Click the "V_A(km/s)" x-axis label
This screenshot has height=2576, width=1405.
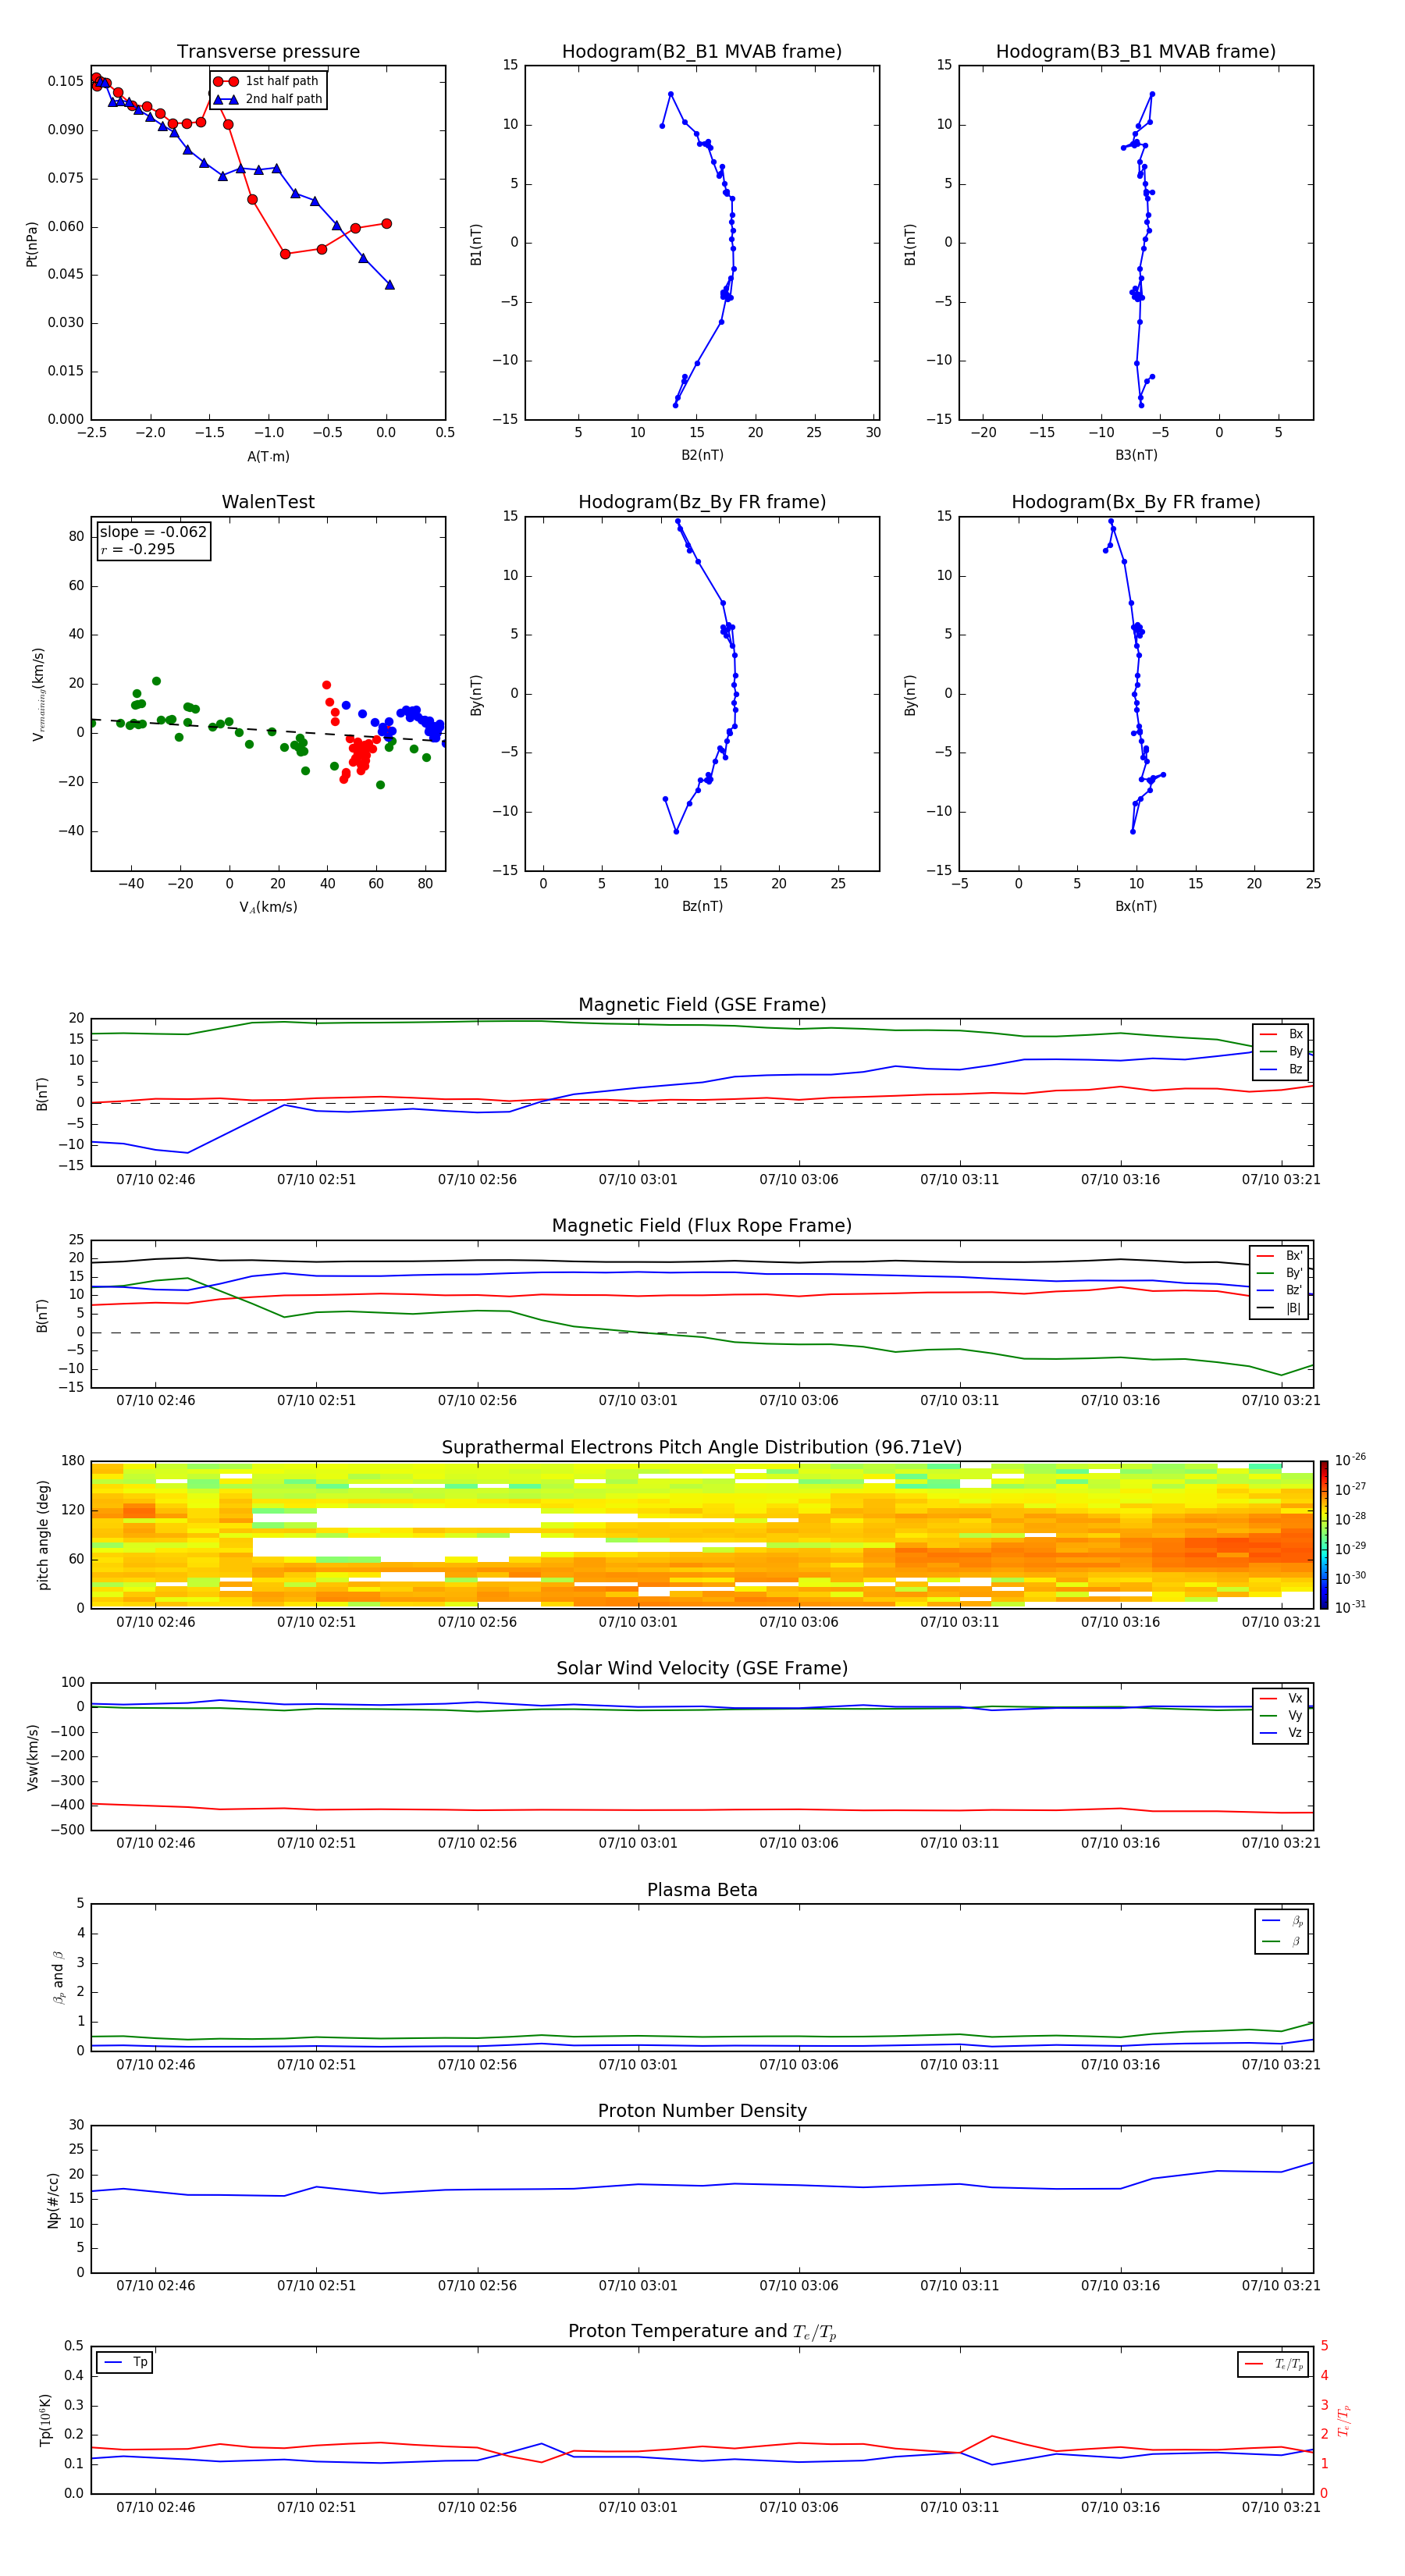pos(268,907)
